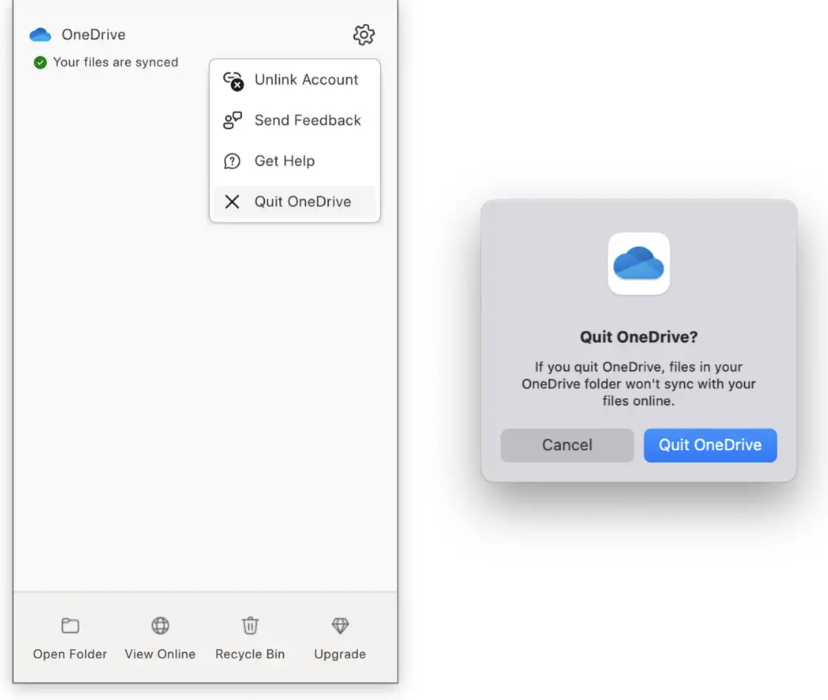
Task: Click the Upgrade diamond icon
Action: point(340,626)
